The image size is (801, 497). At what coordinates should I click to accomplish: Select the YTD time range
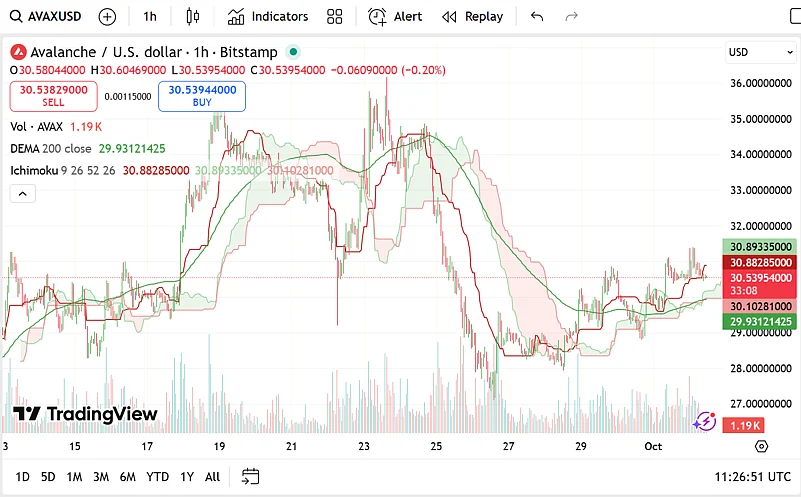pyautogui.click(x=157, y=477)
